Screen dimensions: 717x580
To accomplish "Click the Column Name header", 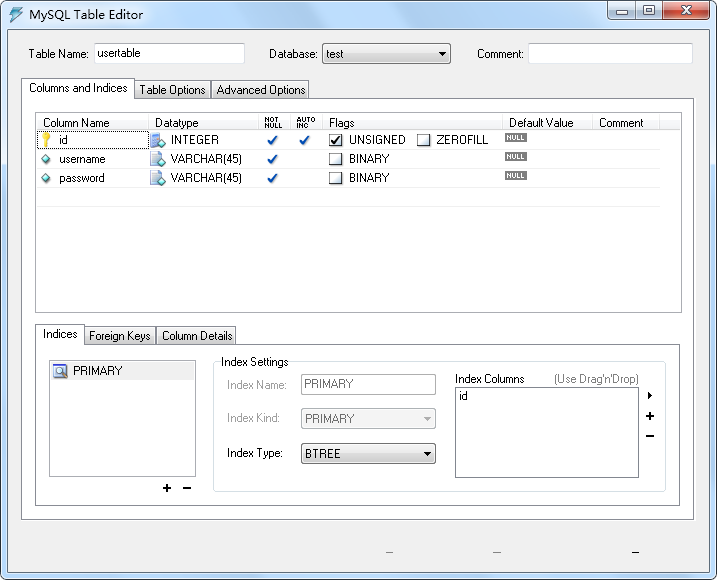I will (93, 123).
